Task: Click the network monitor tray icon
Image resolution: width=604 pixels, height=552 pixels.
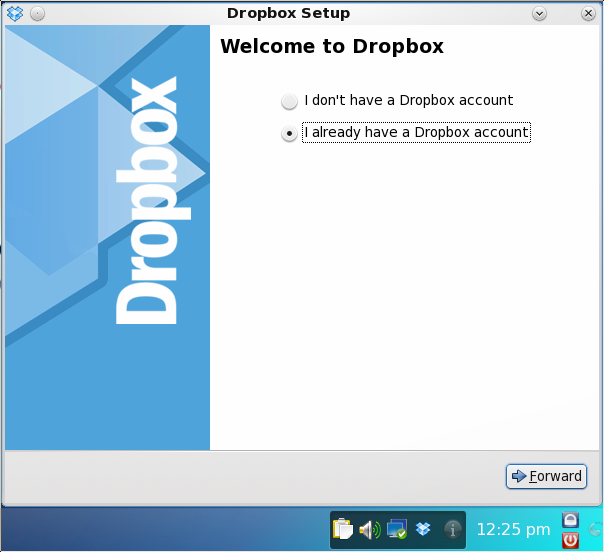Action: 397,529
